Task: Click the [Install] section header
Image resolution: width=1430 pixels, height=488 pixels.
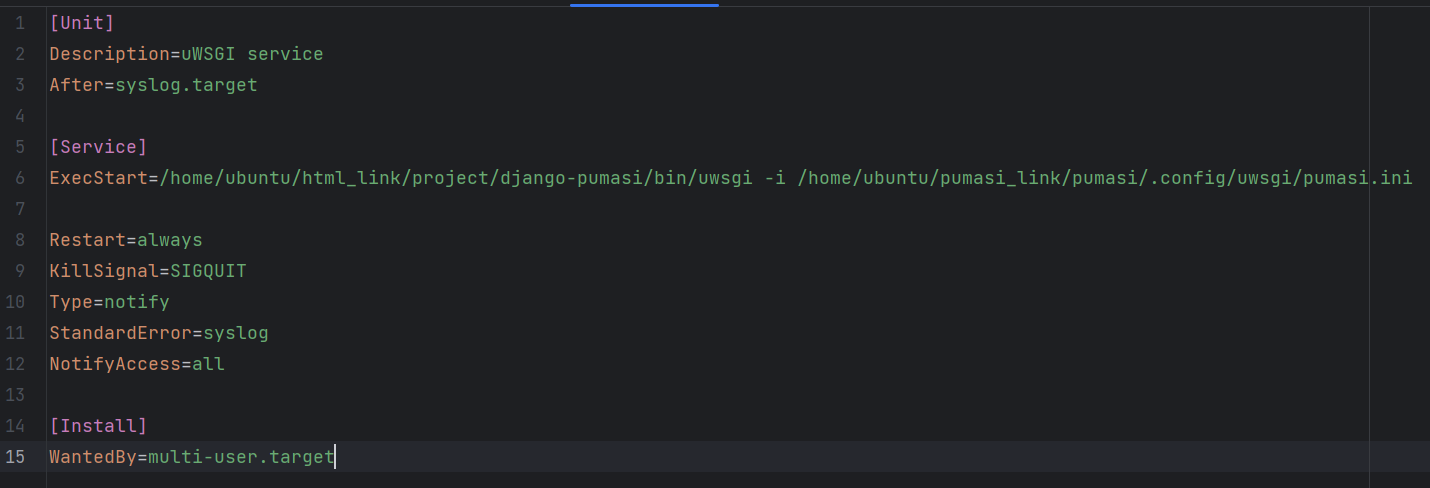Action: pos(98,426)
